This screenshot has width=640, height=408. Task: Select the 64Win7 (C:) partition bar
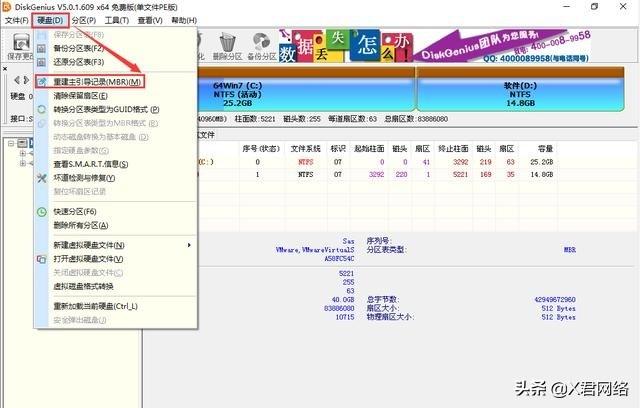click(x=306, y=94)
